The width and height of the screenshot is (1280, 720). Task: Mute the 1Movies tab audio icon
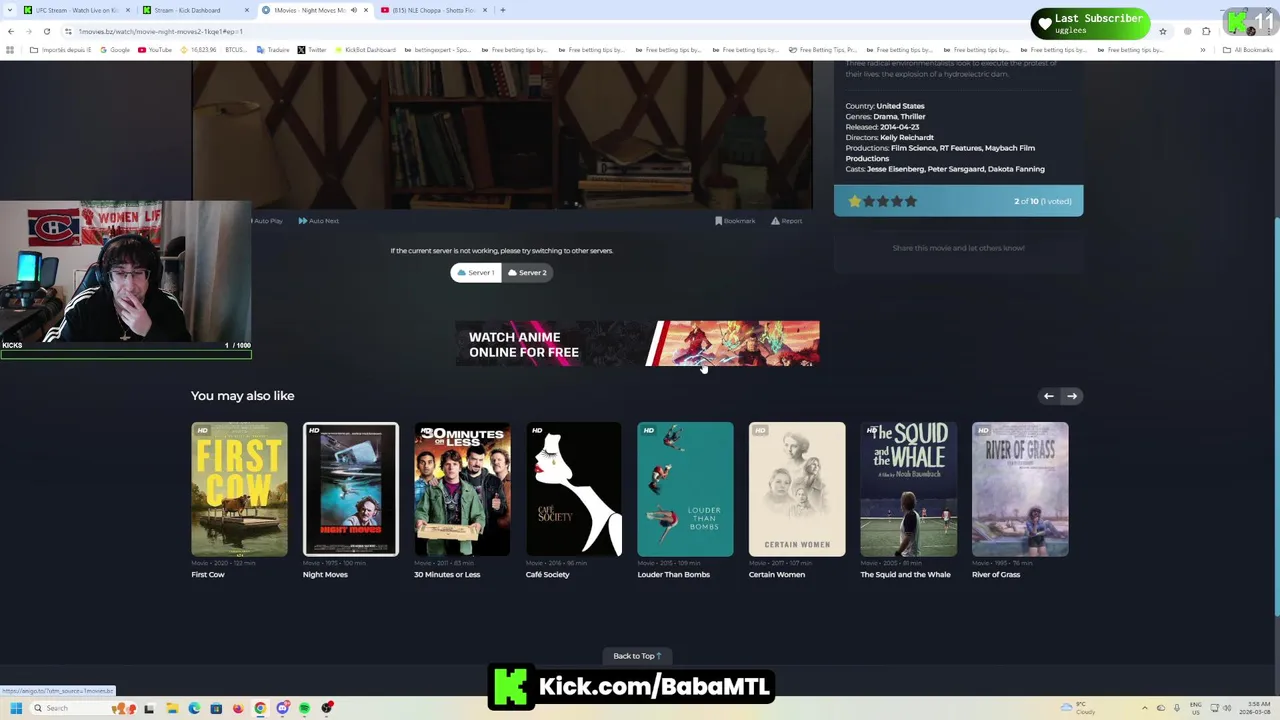353,10
